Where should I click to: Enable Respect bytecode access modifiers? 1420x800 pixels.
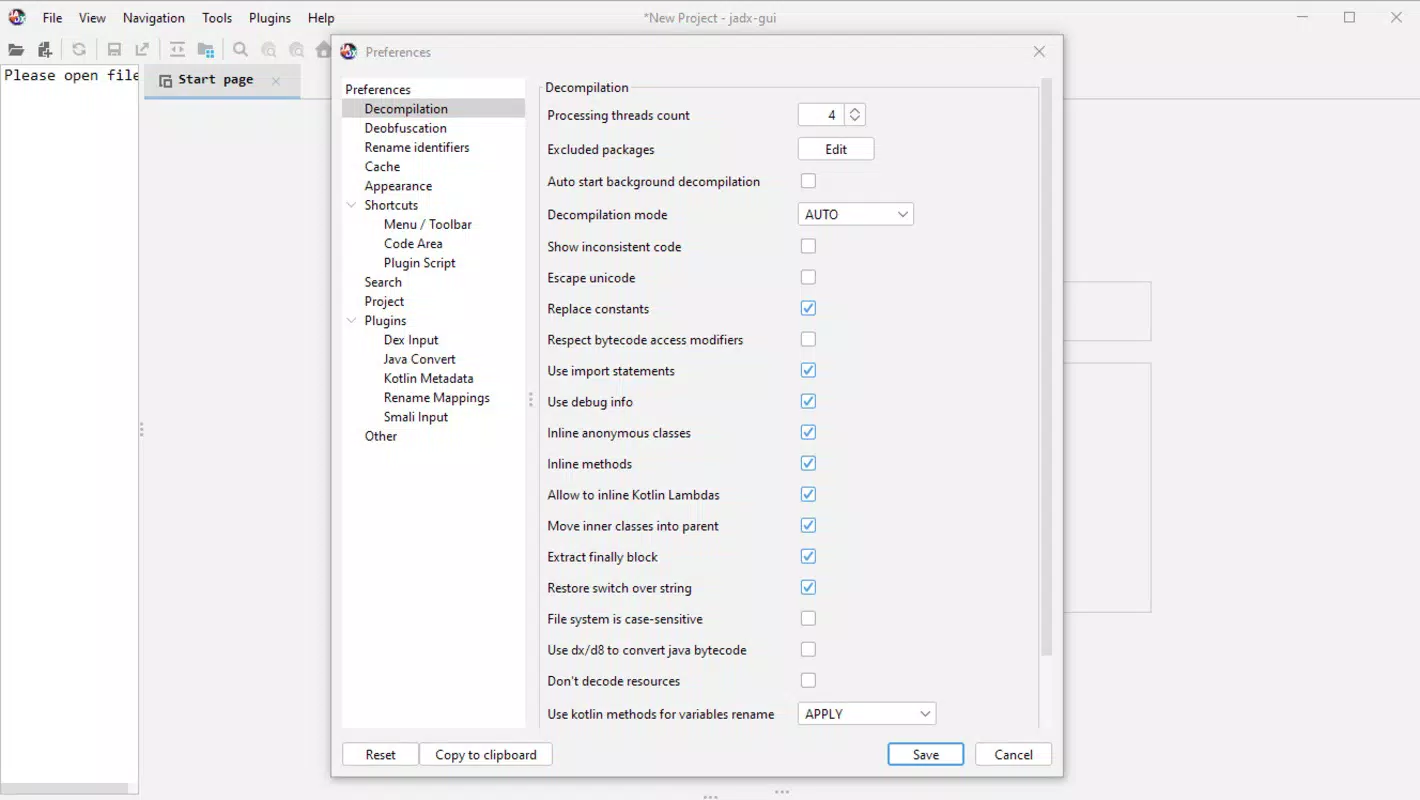tap(808, 339)
